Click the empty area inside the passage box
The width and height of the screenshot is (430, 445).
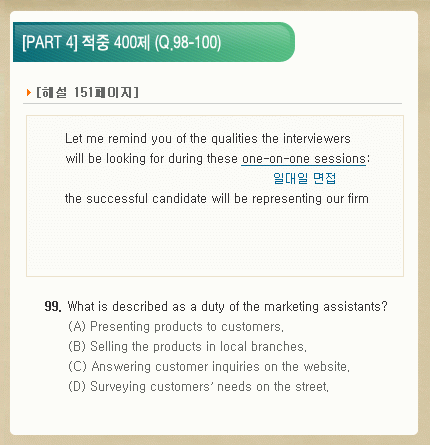tap(215, 242)
